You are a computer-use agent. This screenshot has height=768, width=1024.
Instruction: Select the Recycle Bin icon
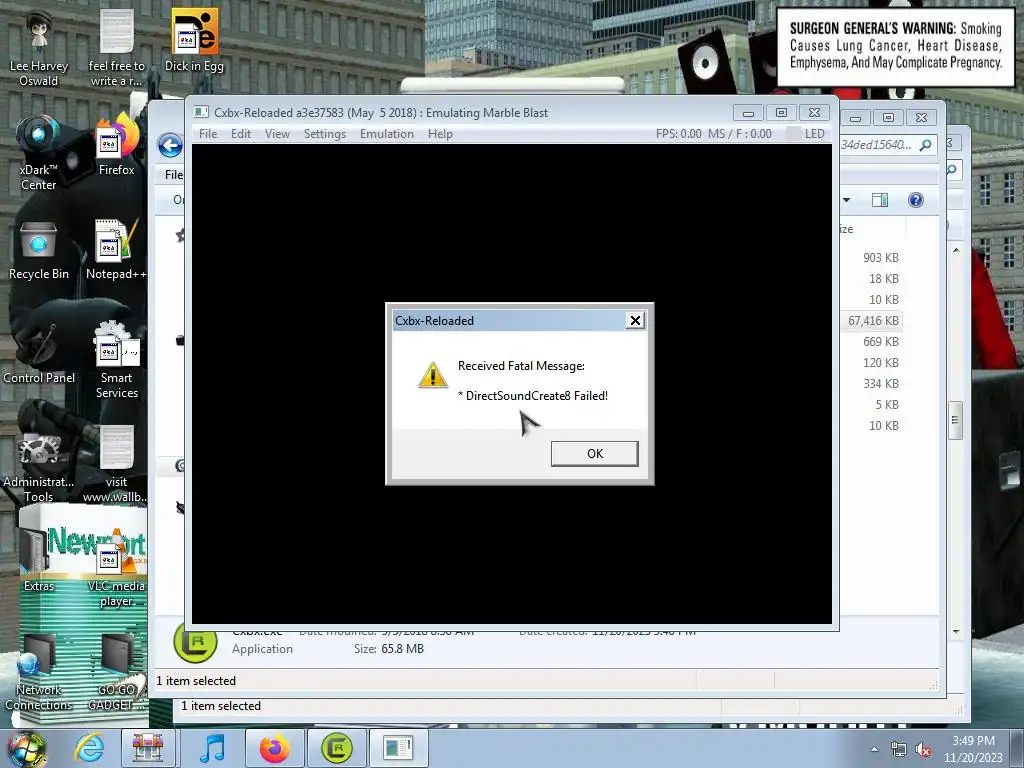[39, 251]
